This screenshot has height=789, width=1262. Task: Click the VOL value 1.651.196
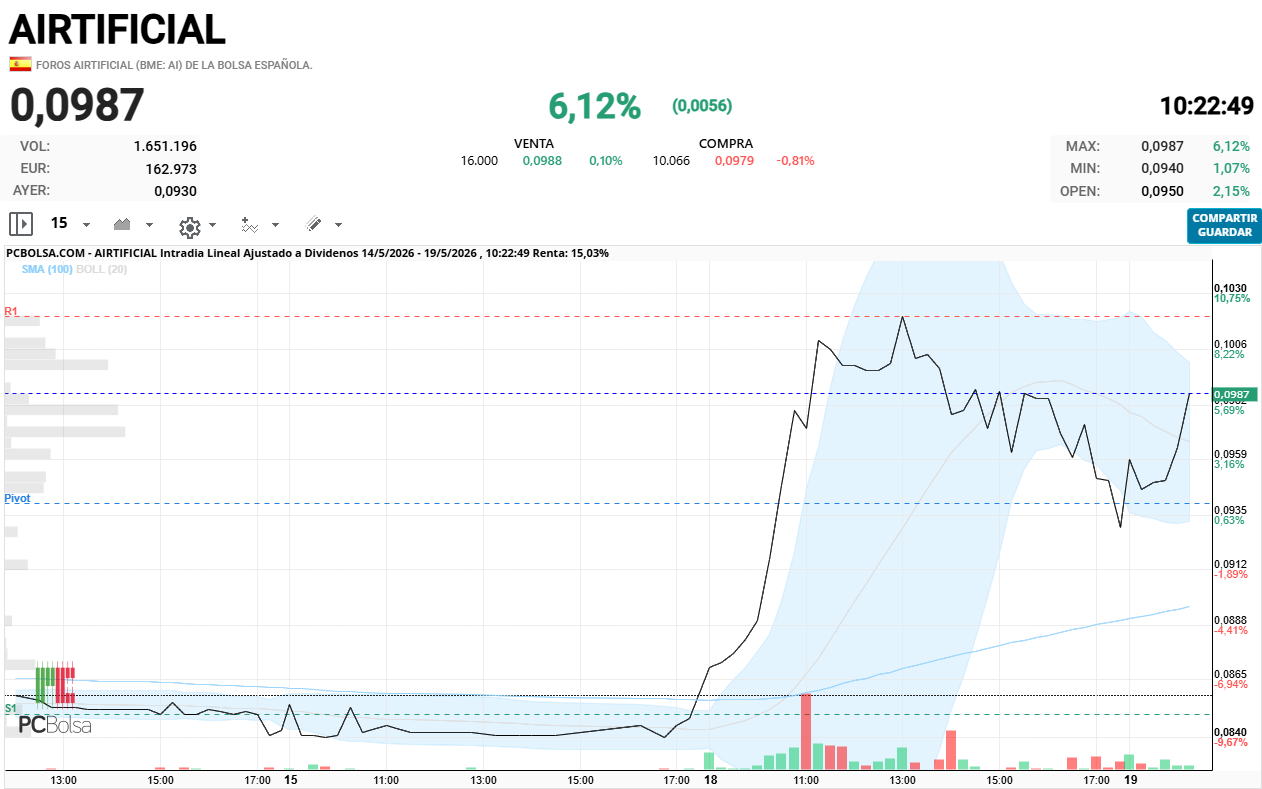click(x=165, y=146)
